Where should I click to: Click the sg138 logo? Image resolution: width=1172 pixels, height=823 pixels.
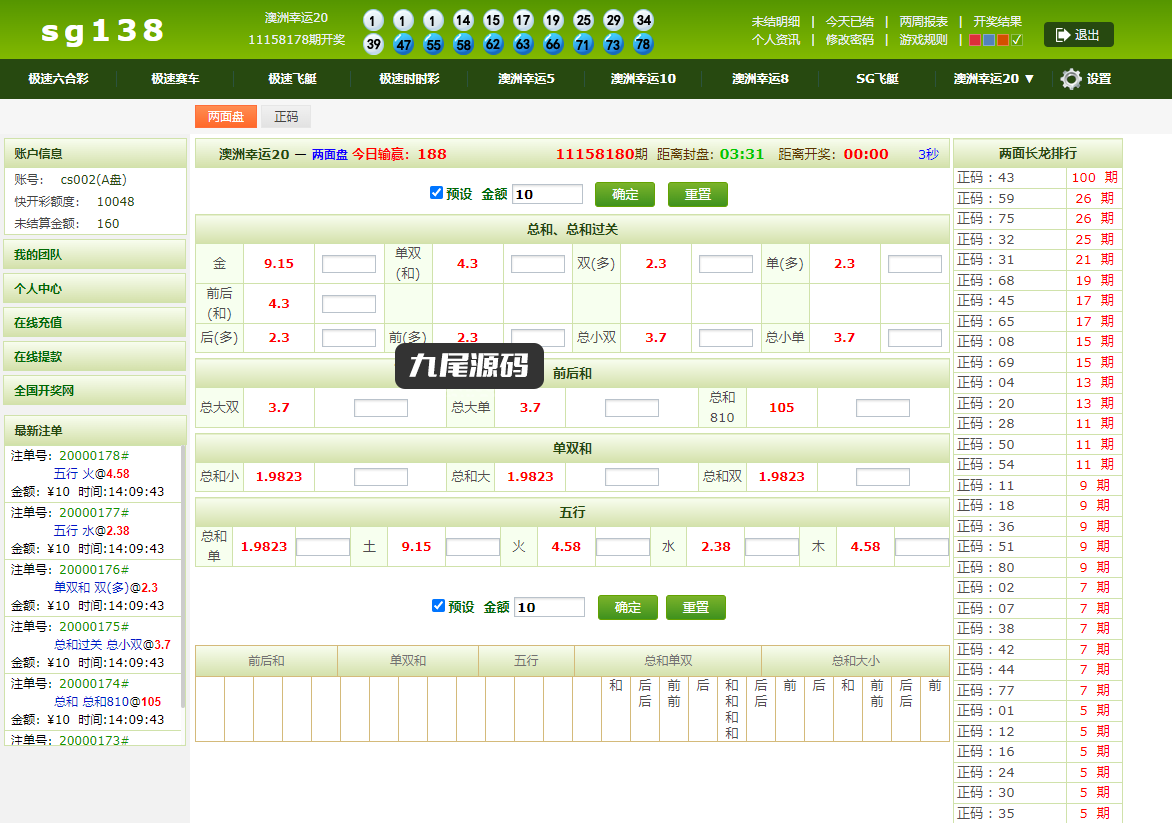tap(102, 31)
